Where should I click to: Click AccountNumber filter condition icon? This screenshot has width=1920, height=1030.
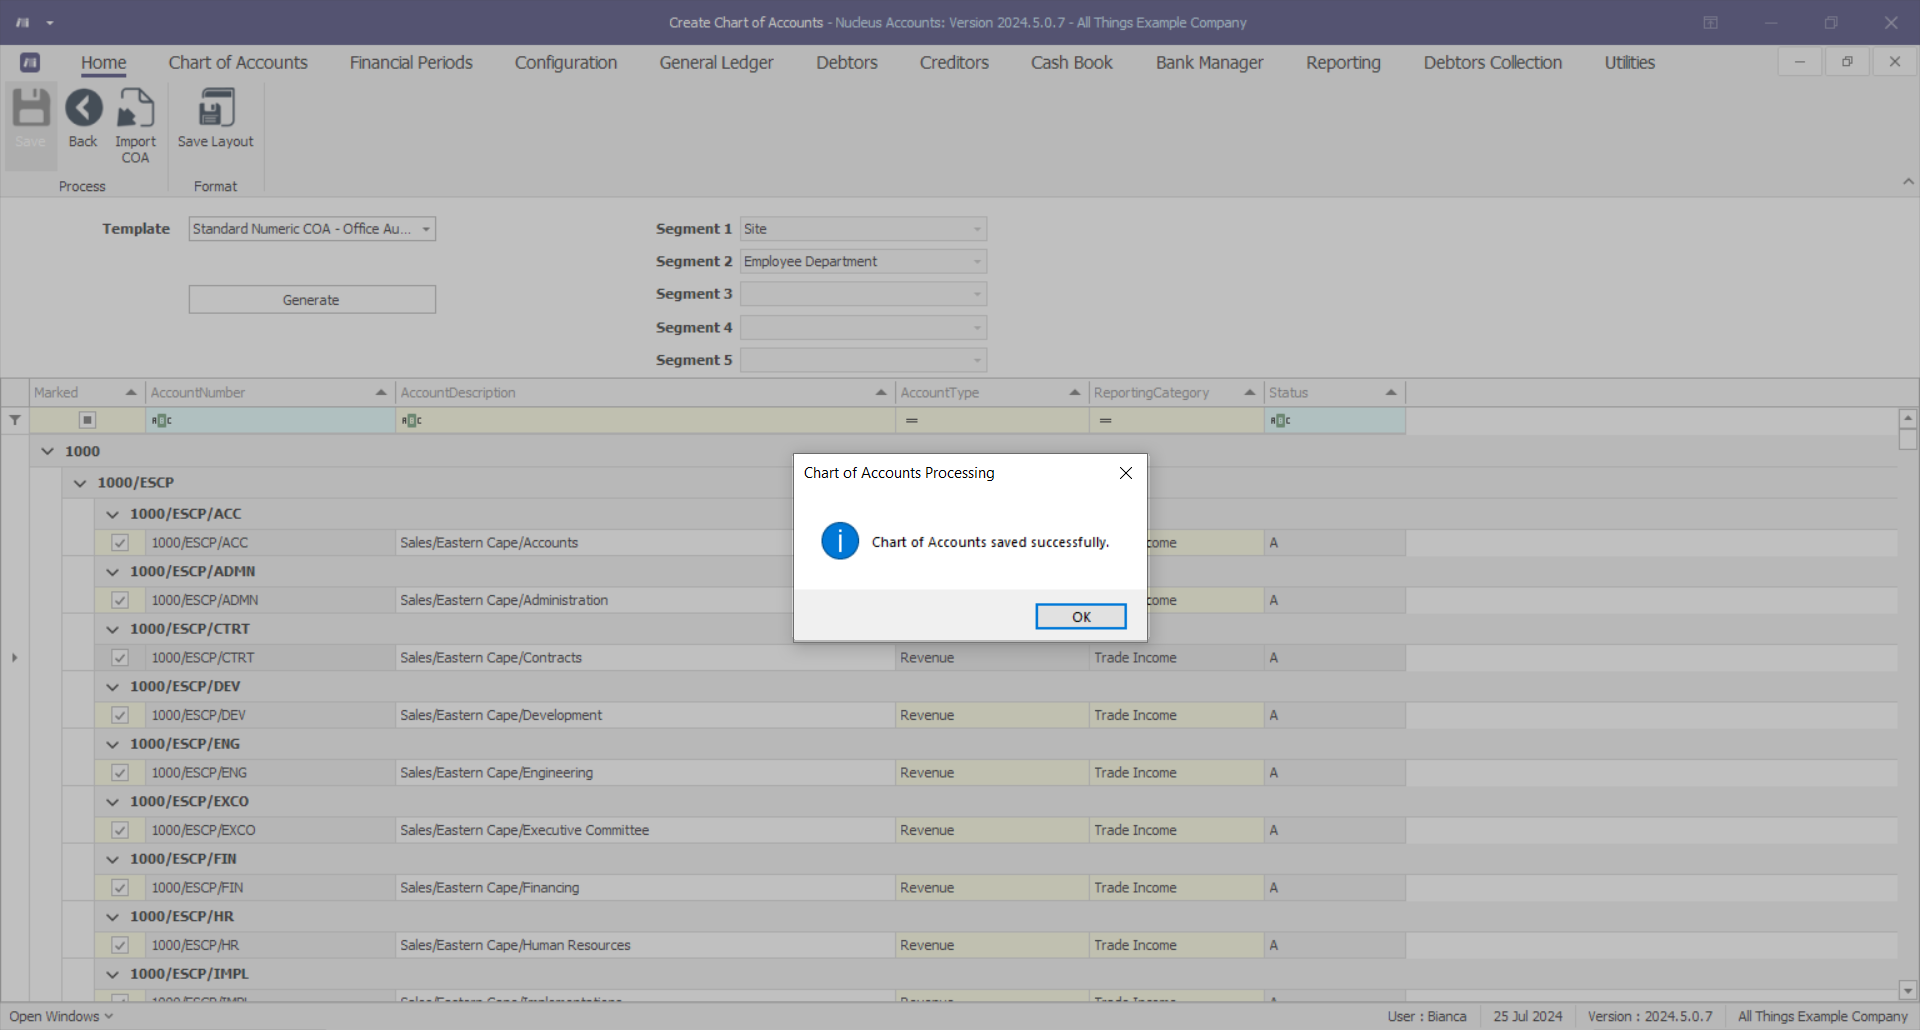[x=161, y=420]
